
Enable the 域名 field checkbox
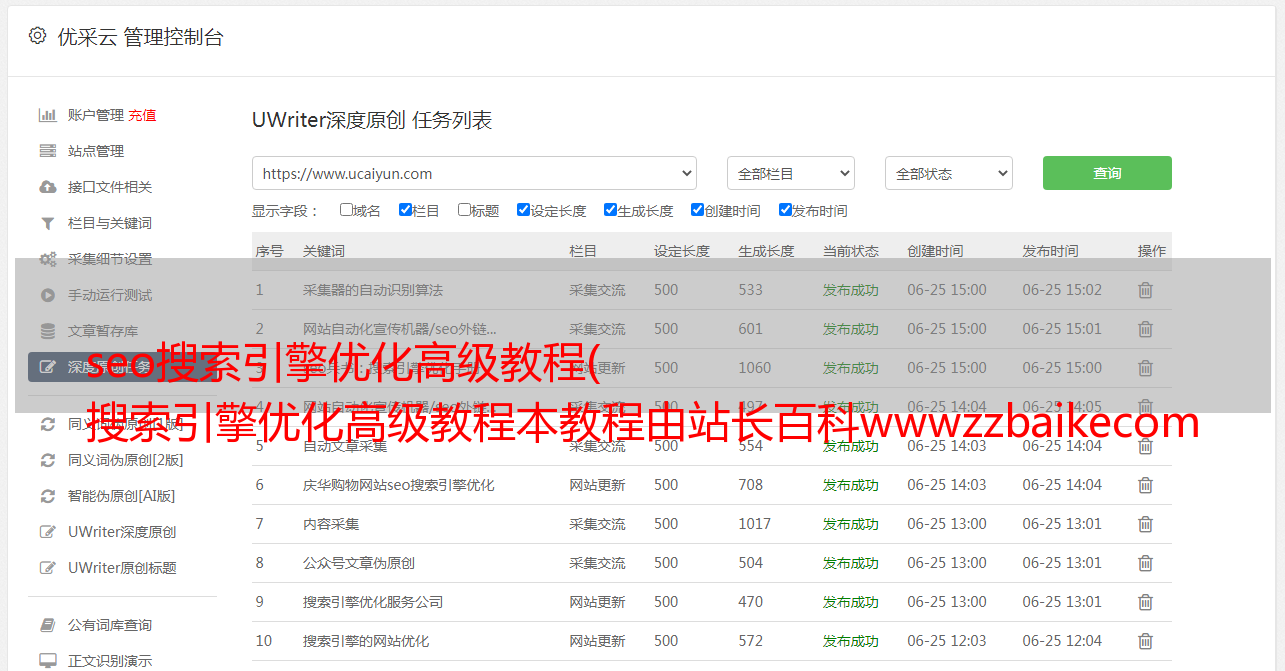click(x=346, y=210)
